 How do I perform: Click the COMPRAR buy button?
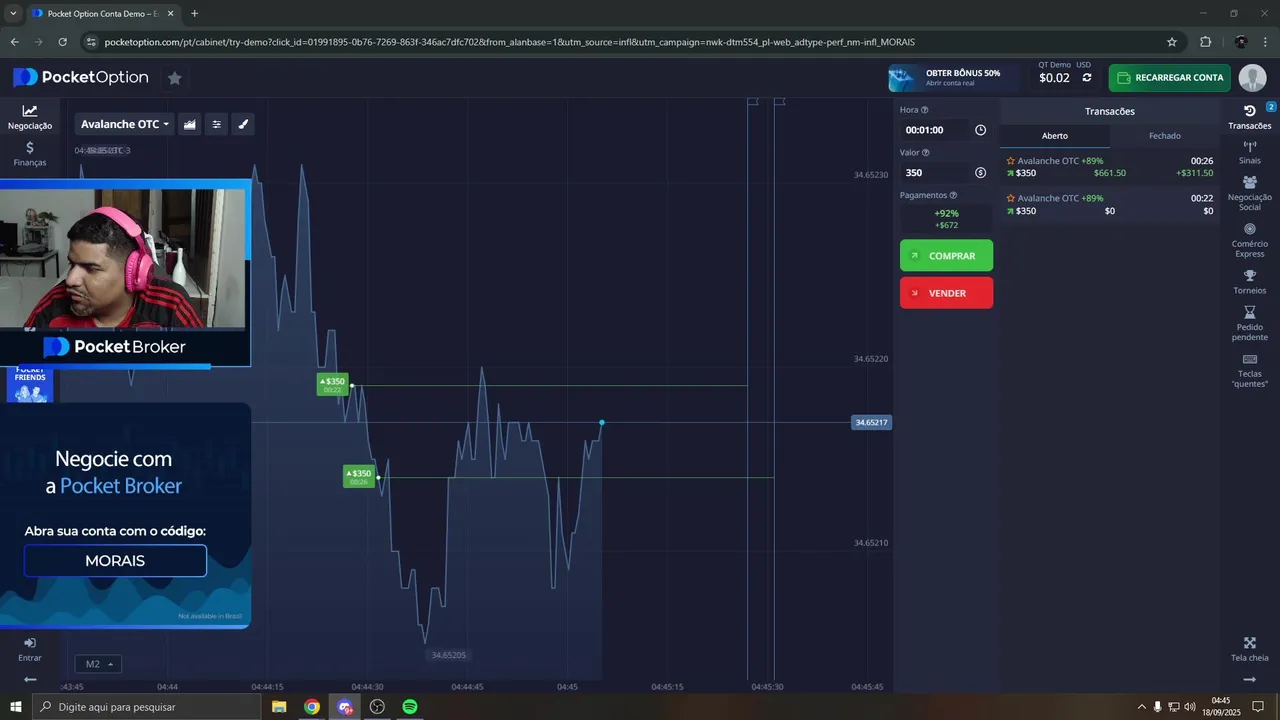946,255
